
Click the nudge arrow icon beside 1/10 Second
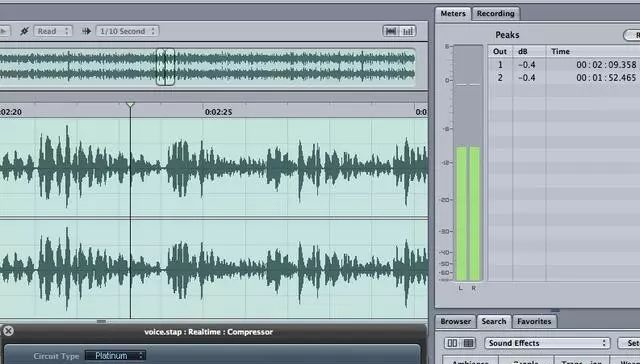pos(86,31)
